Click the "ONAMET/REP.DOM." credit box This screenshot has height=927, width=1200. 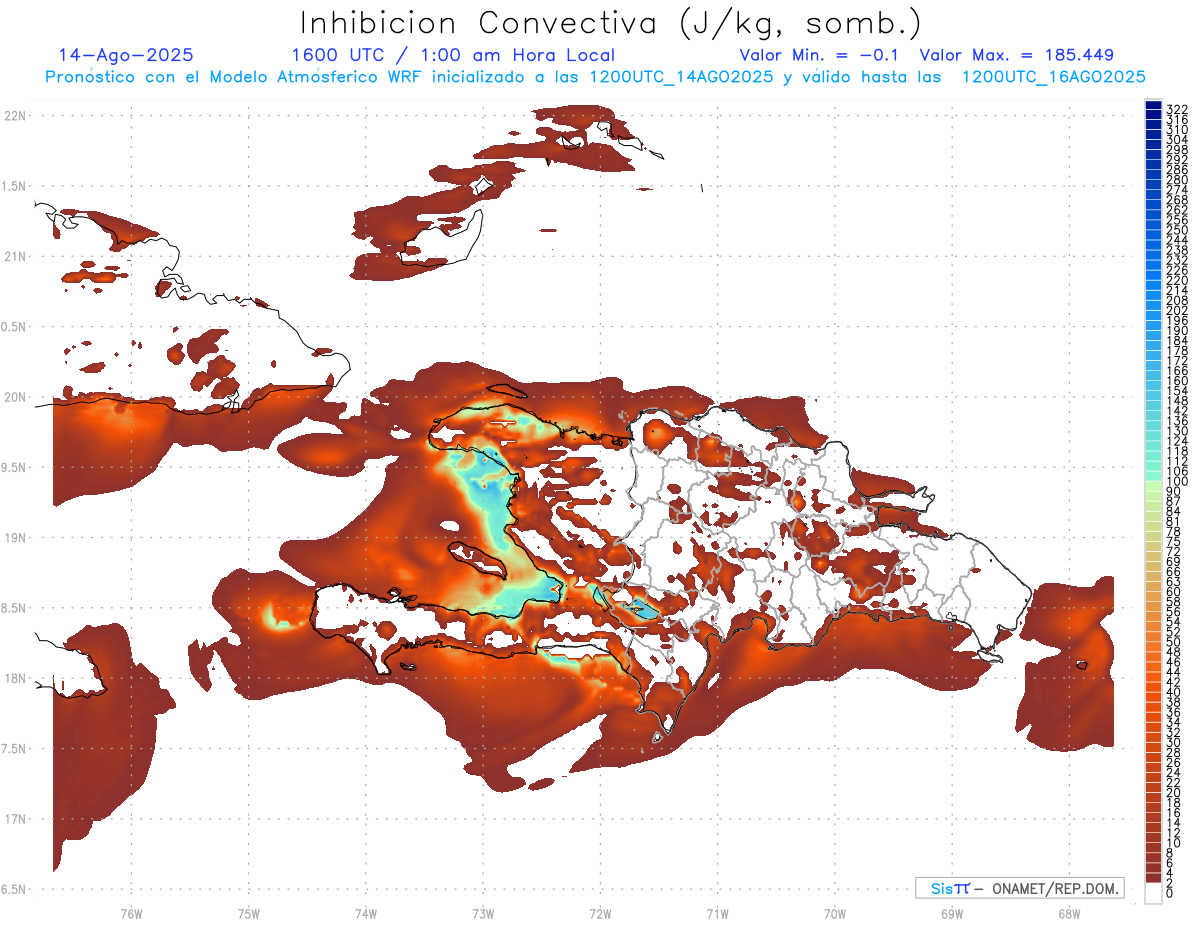tap(1019, 888)
